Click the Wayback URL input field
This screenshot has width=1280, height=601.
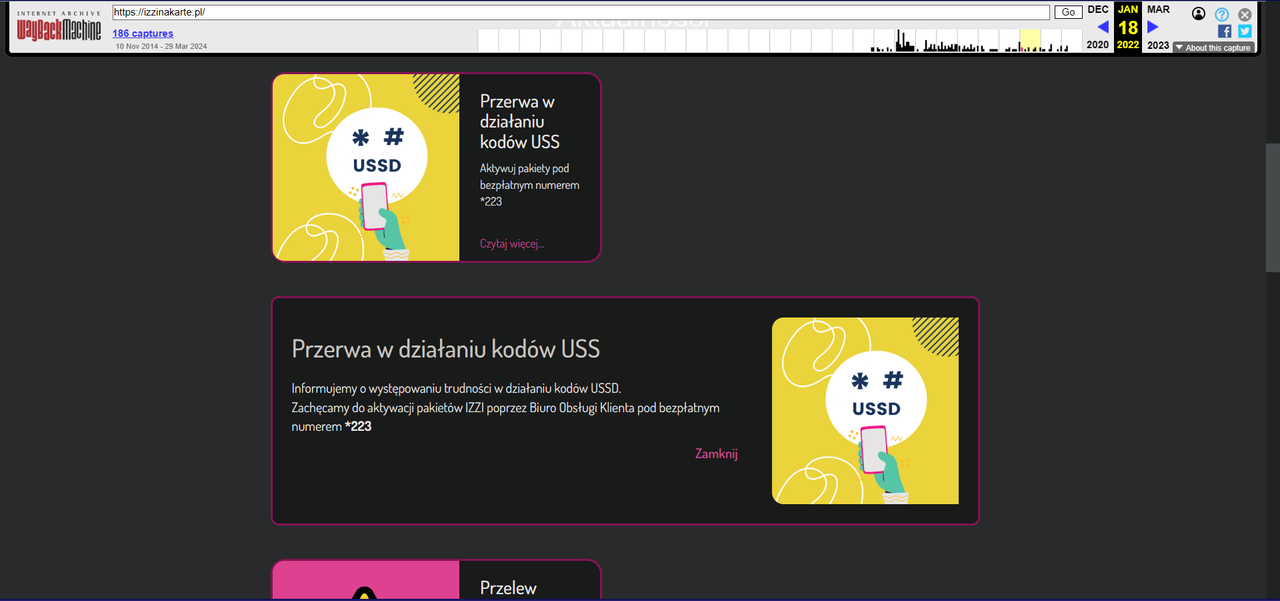click(x=580, y=12)
